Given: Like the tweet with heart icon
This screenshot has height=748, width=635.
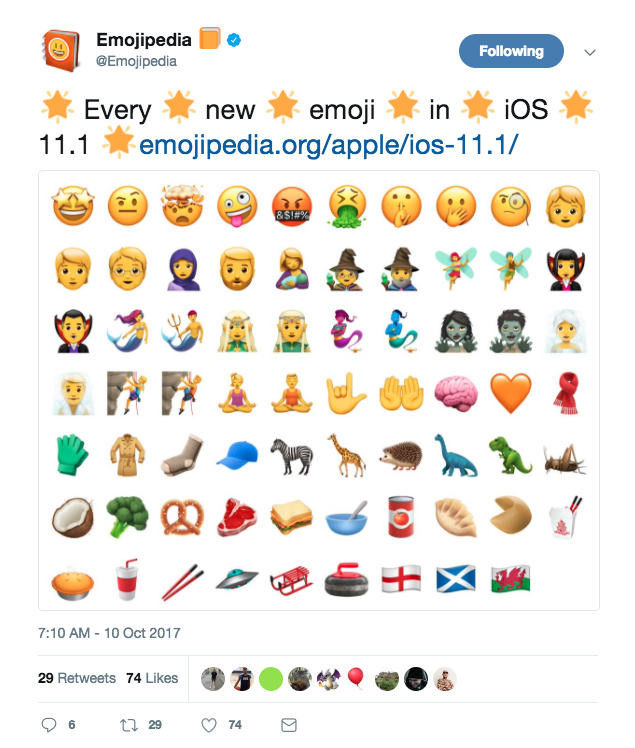Looking at the screenshot, I should pos(209,724).
